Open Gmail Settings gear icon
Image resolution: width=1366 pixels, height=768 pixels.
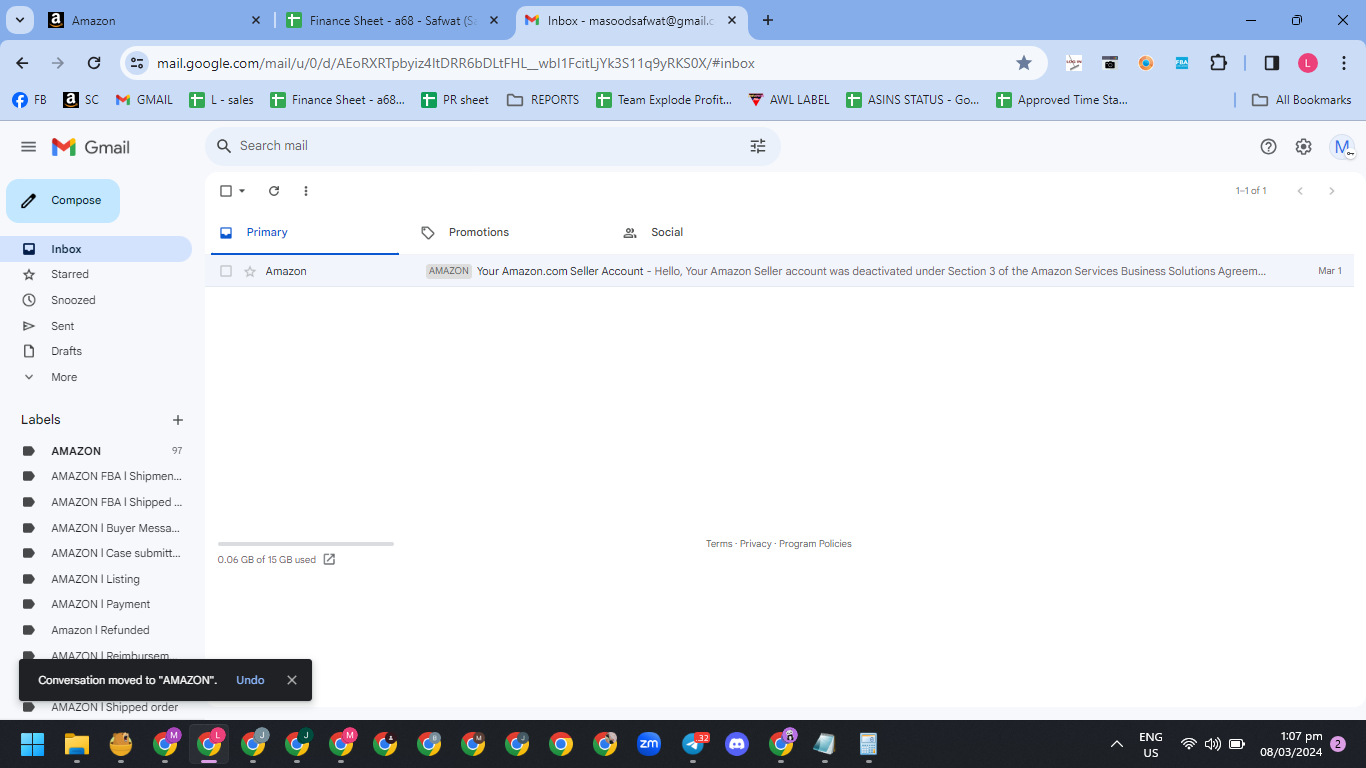1303,147
